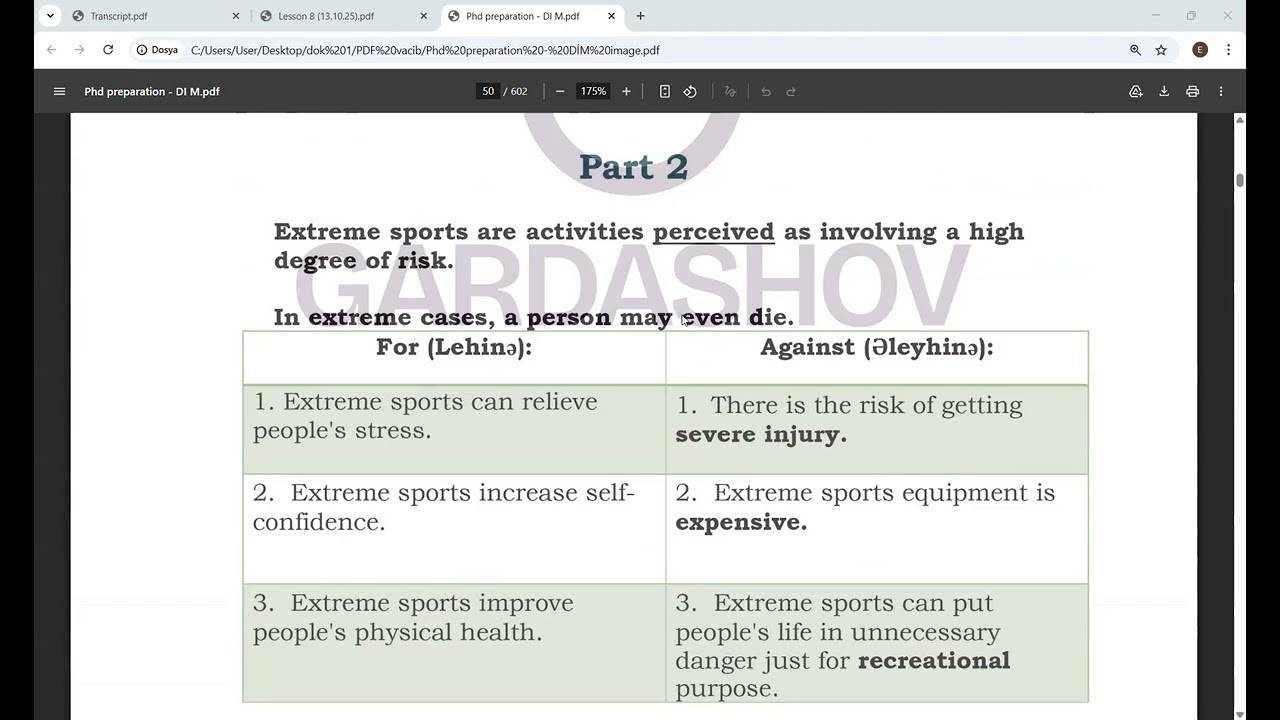
Task: Toggle the PDF sidebar hamburger menu
Action: tap(59, 91)
